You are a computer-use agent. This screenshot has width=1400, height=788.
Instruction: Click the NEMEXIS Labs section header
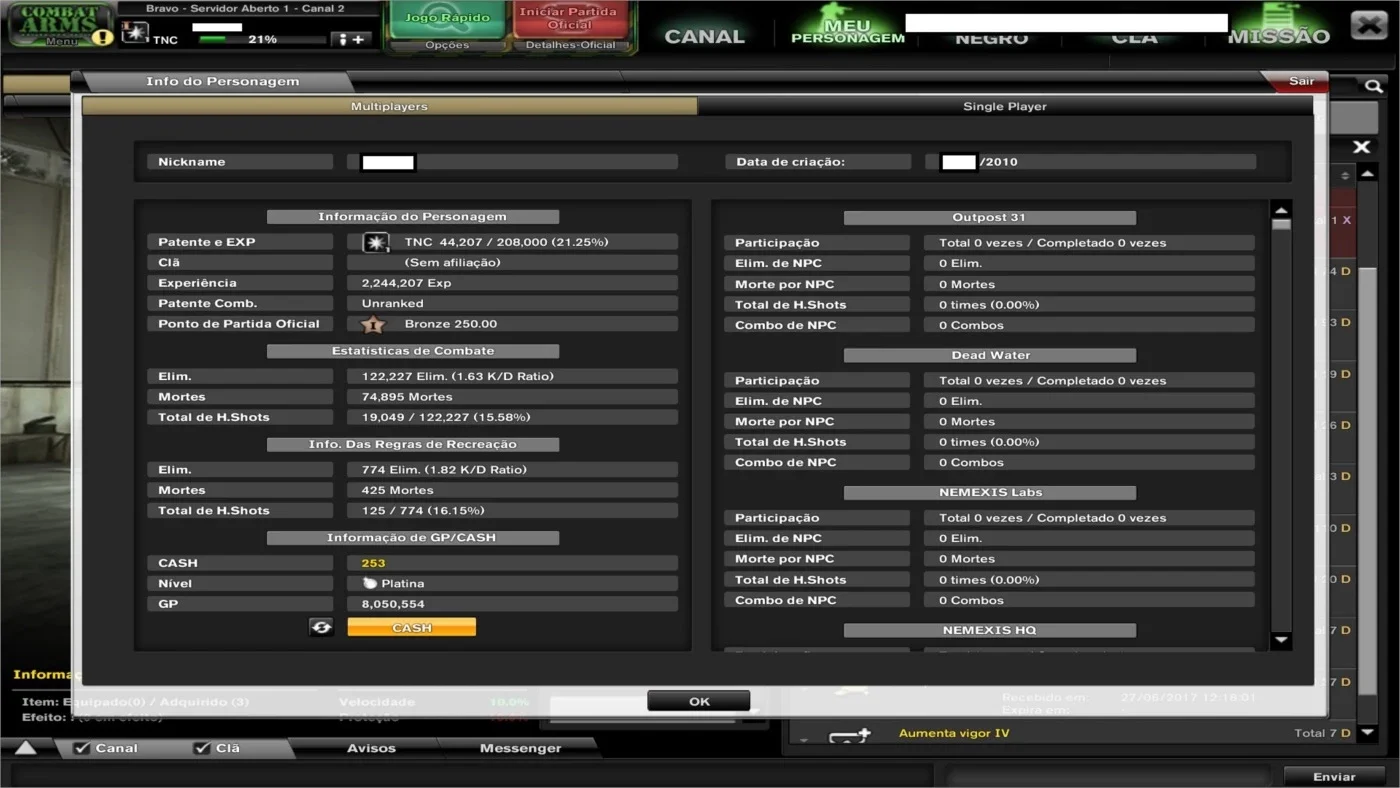(990, 492)
